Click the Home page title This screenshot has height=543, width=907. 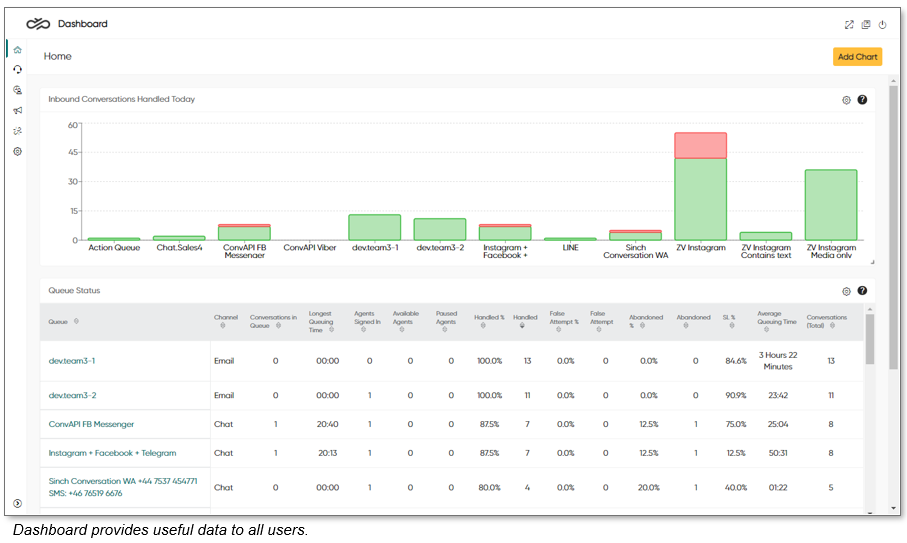58,56
